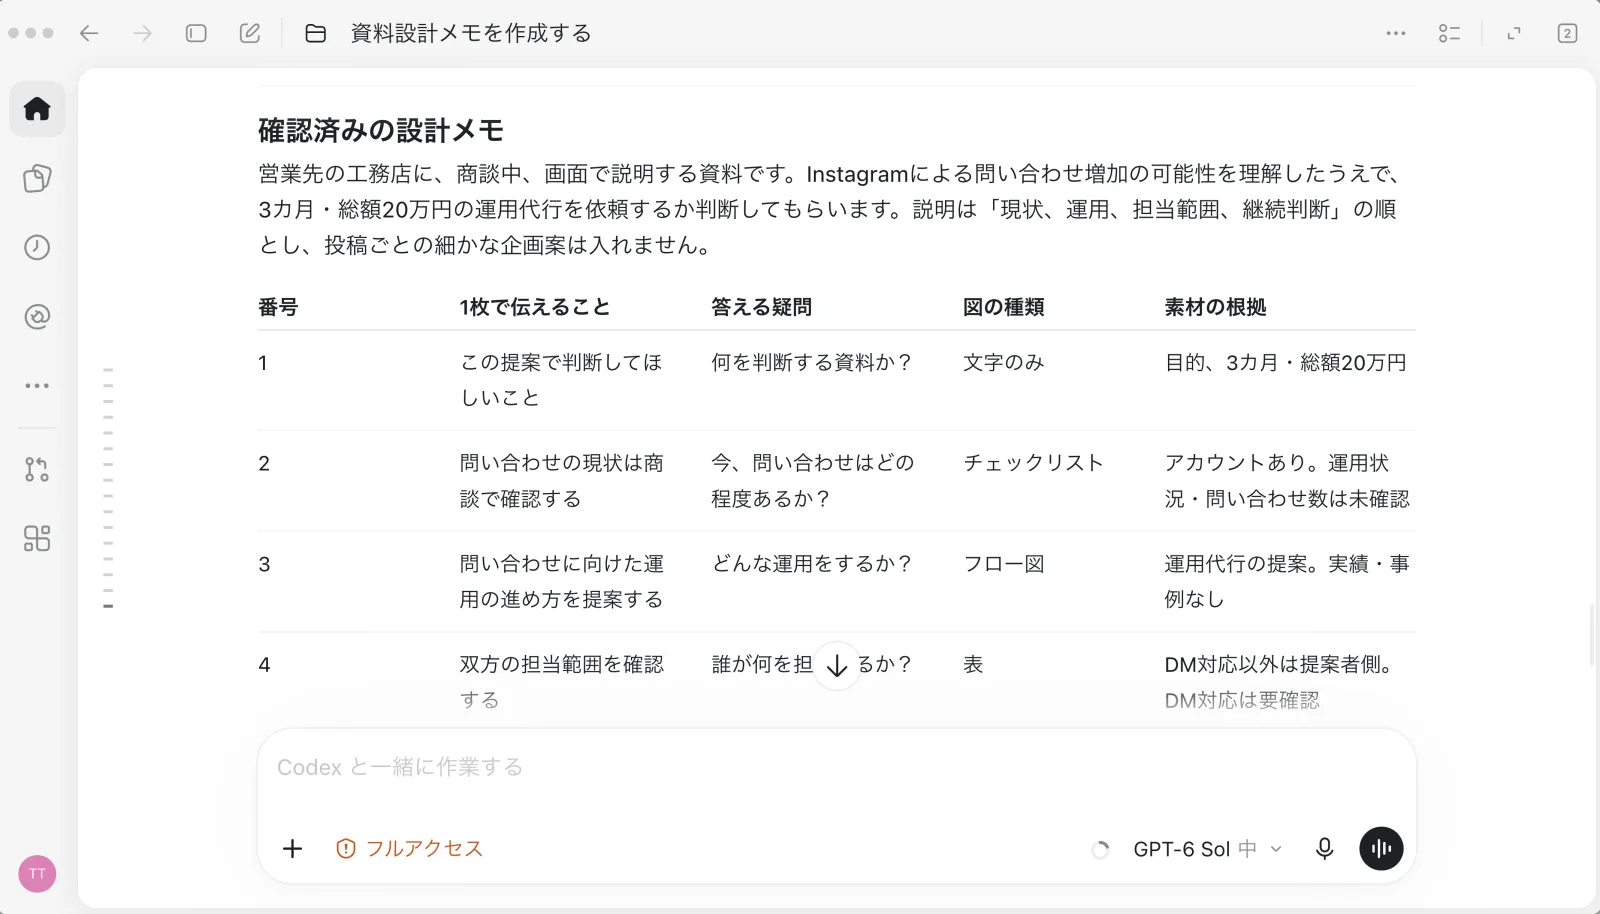Click the 確認済みの設計メモ heading
This screenshot has width=1600, height=914.
point(381,130)
